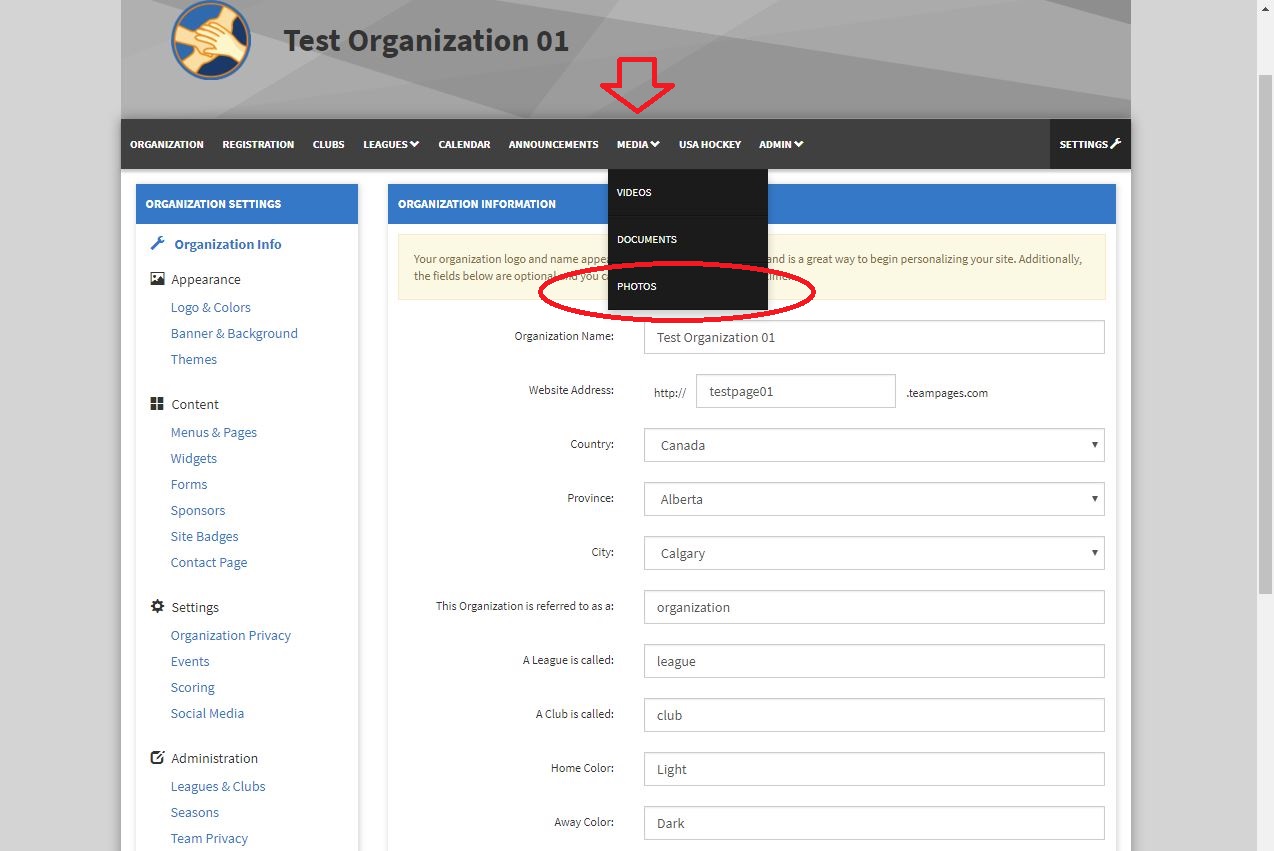
Task: Expand the Admin menu chevron
Action: pos(799,144)
